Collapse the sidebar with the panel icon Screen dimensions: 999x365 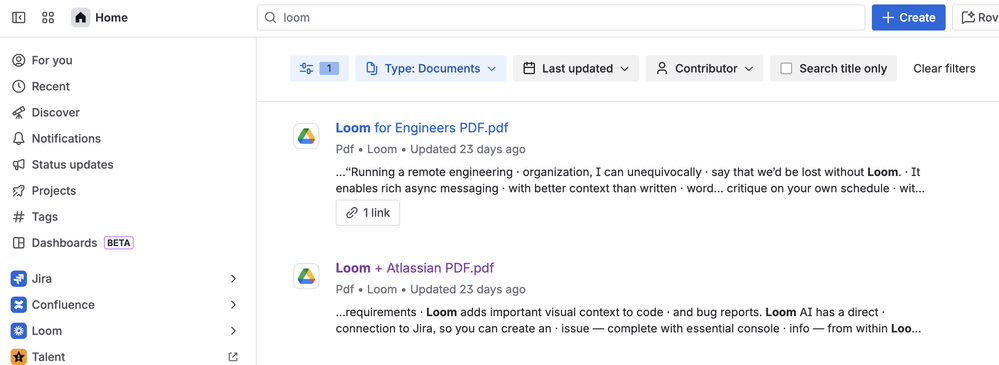click(x=18, y=18)
